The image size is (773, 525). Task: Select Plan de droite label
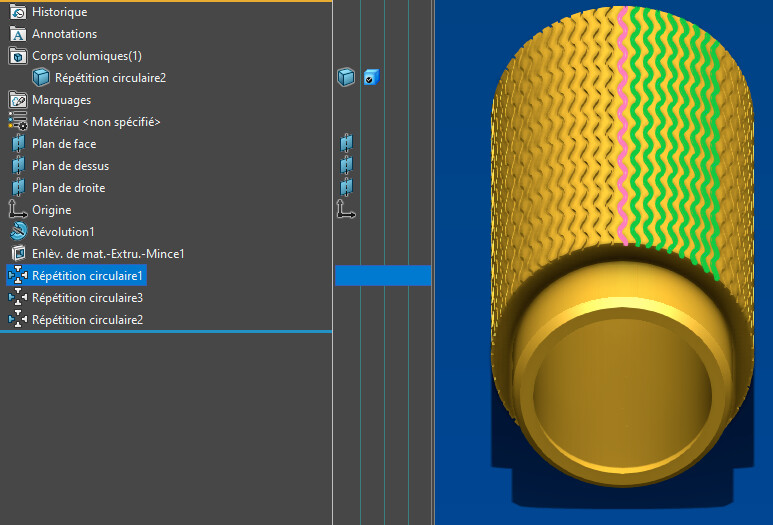[69, 188]
